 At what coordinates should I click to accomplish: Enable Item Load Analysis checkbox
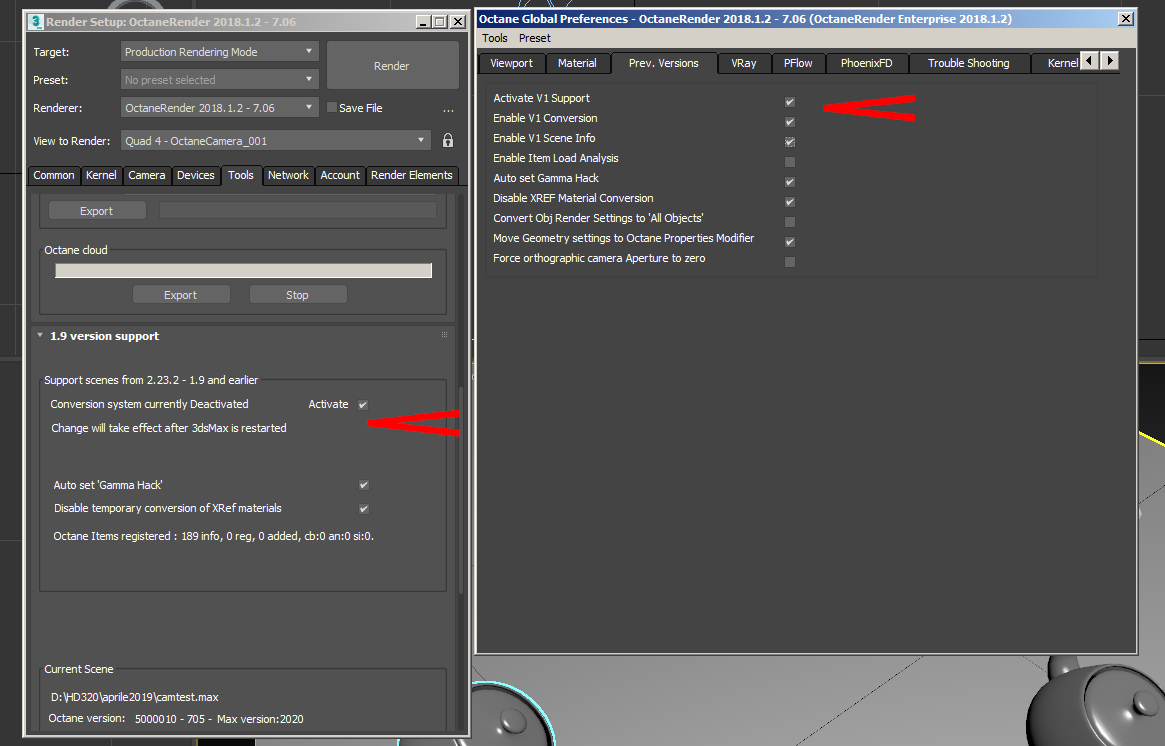coord(790,162)
